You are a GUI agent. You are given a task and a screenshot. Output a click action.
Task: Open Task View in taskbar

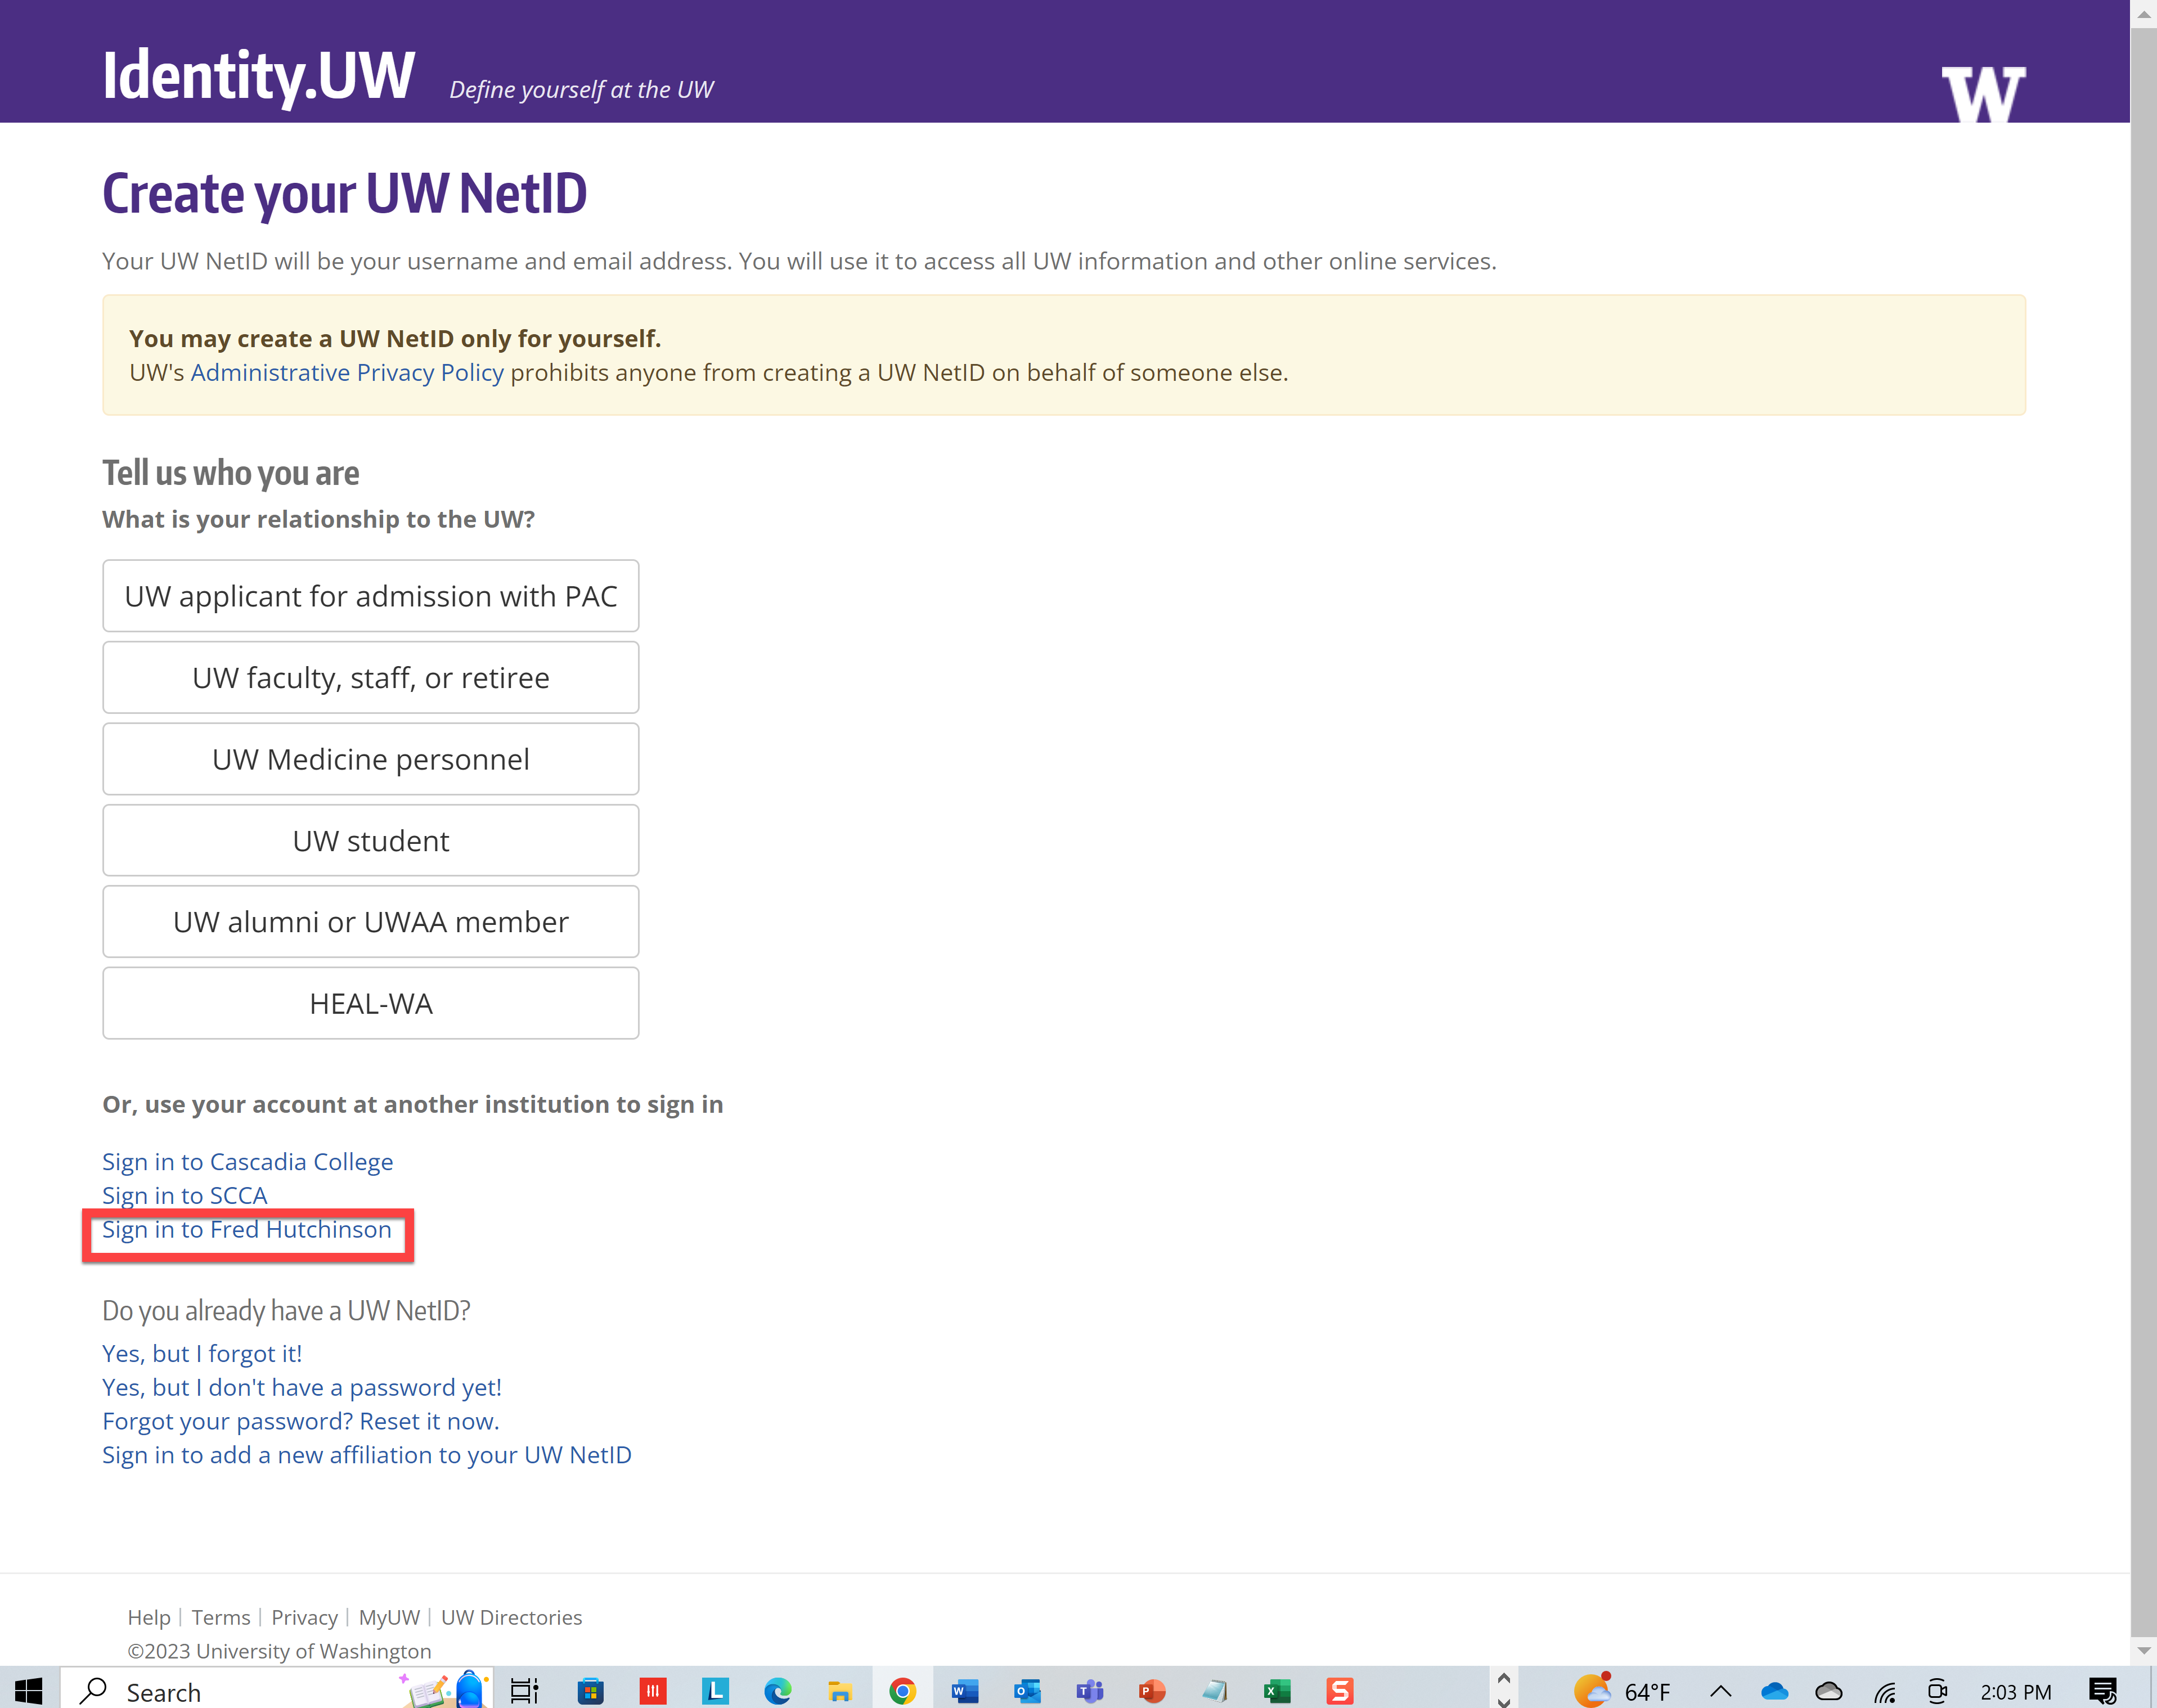click(525, 1691)
